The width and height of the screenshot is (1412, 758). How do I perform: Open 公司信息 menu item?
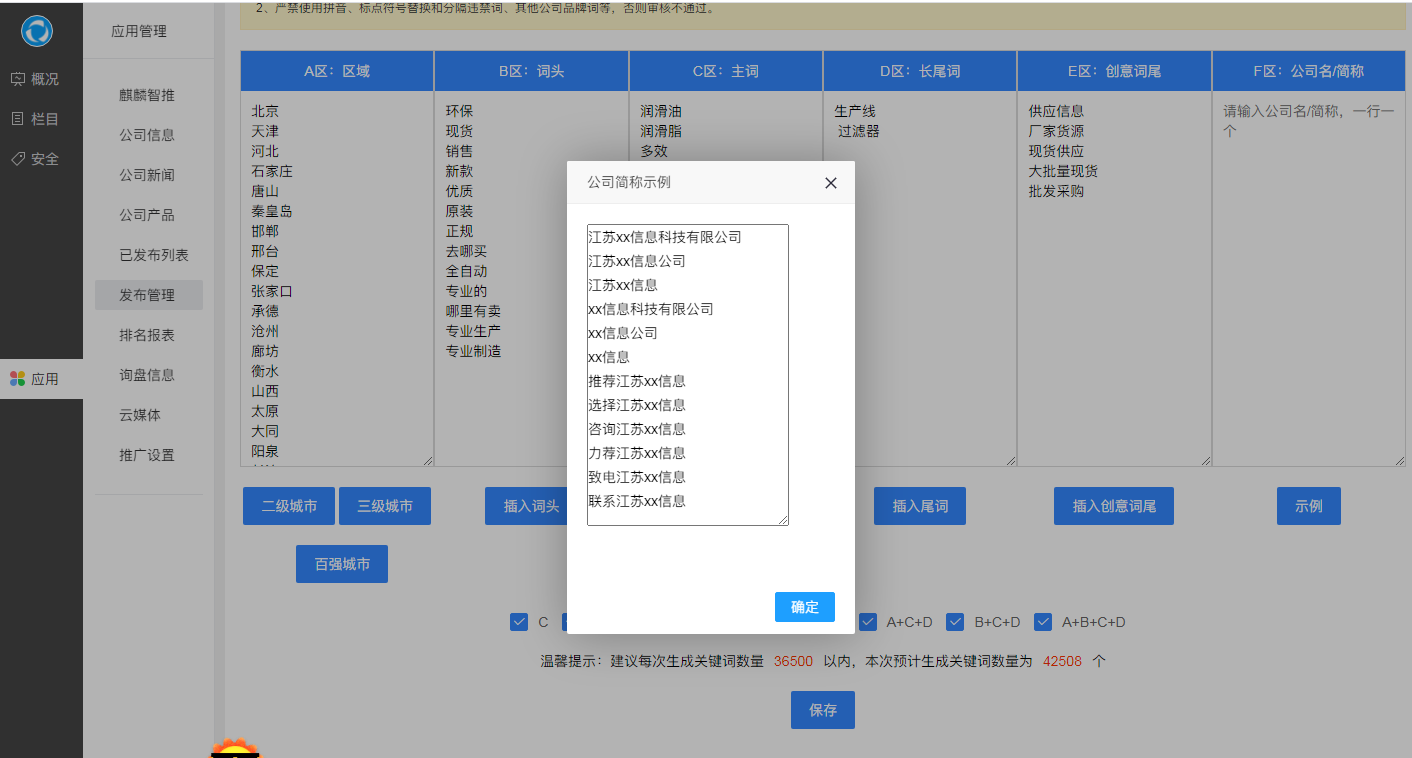(149, 135)
